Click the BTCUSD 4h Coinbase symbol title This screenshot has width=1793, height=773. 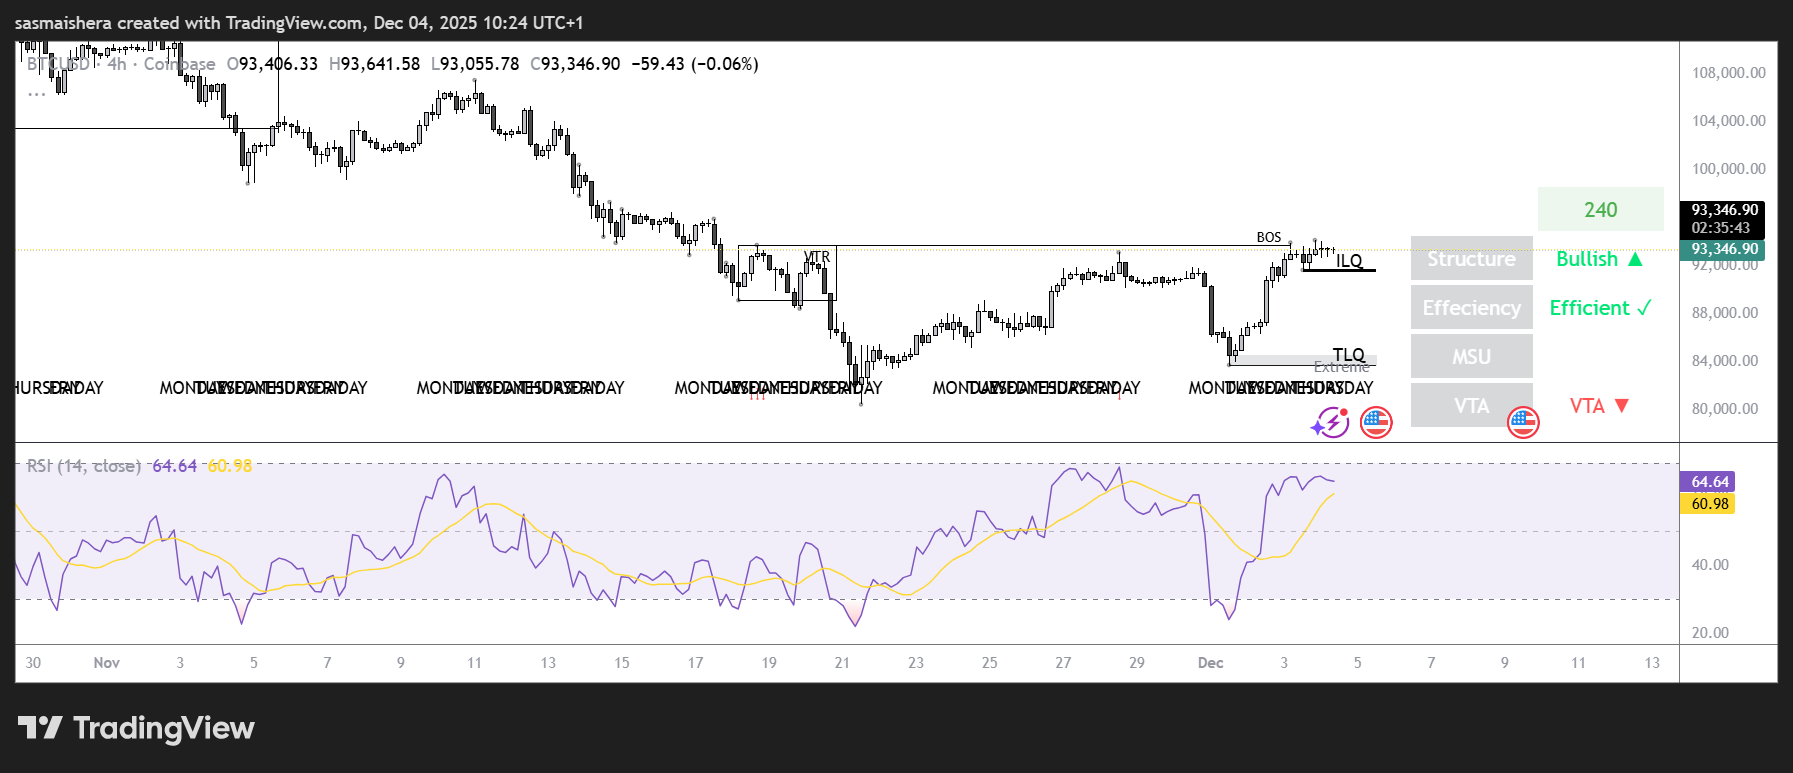(120, 64)
